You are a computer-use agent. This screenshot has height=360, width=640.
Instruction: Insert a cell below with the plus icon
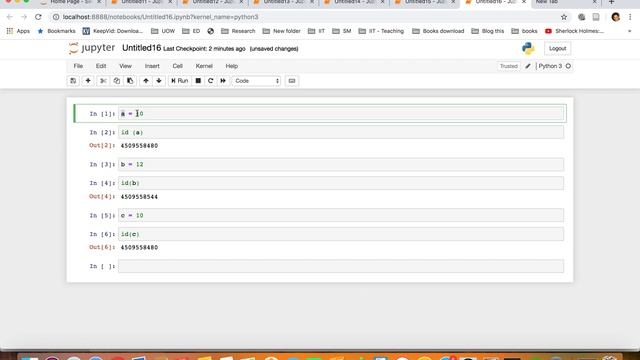[88, 81]
